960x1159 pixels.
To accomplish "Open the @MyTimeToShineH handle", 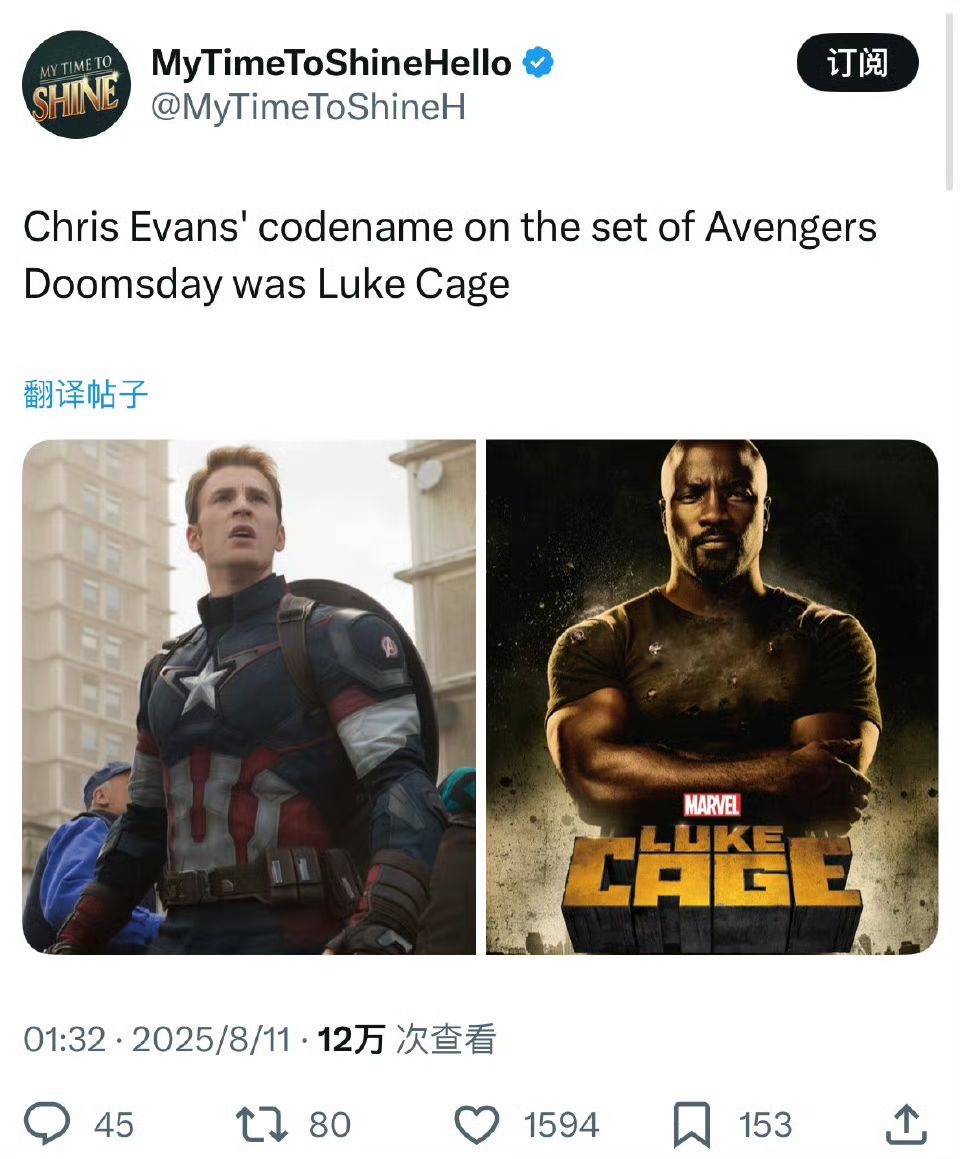I will 308,107.
